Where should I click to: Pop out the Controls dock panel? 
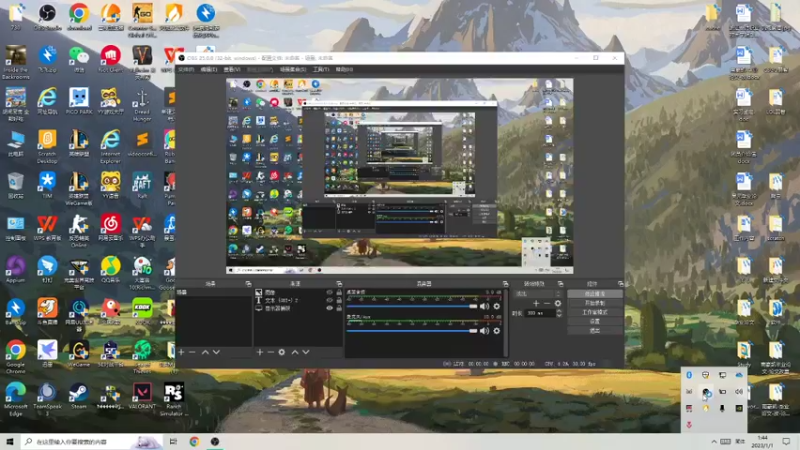(x=620, y=284)
